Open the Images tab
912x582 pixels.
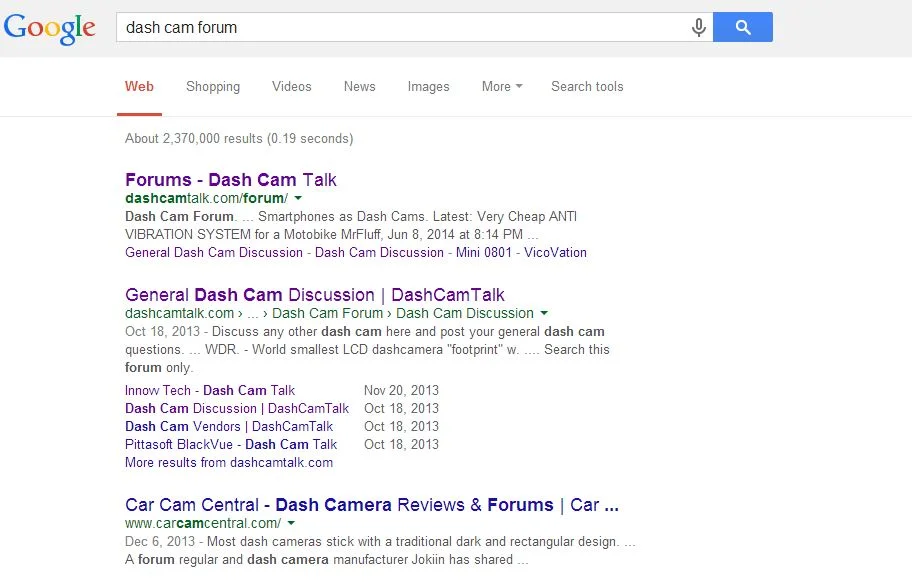coord(428,87)
